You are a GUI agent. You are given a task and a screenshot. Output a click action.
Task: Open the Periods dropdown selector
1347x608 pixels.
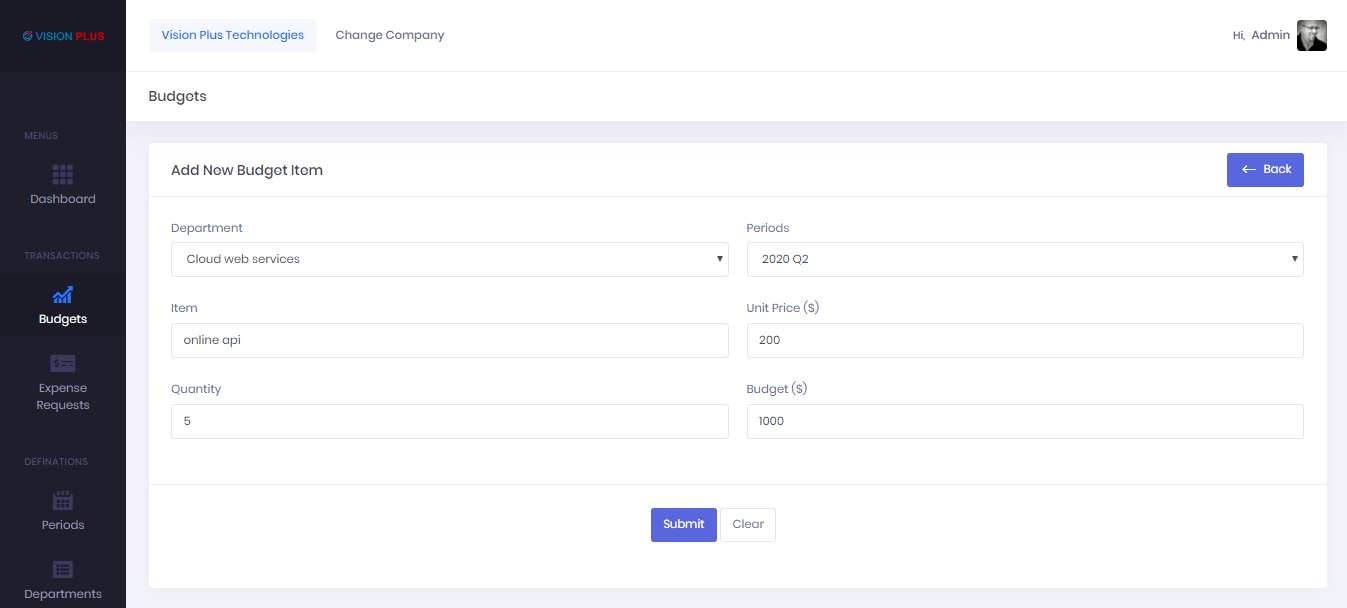(x=1024, y=259)
